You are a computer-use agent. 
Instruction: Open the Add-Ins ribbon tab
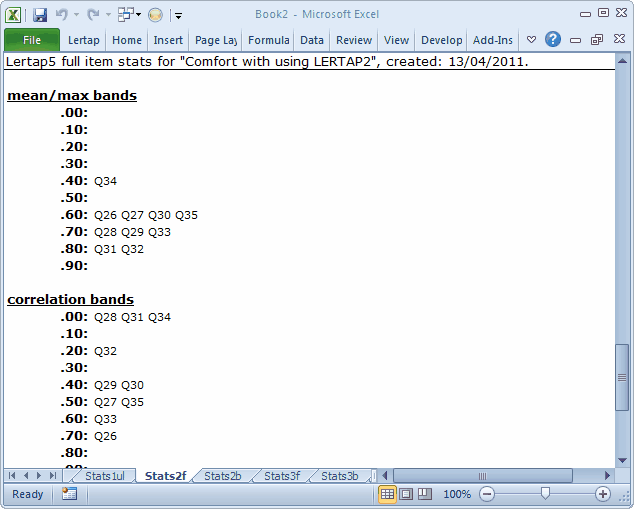coord(493,40)
